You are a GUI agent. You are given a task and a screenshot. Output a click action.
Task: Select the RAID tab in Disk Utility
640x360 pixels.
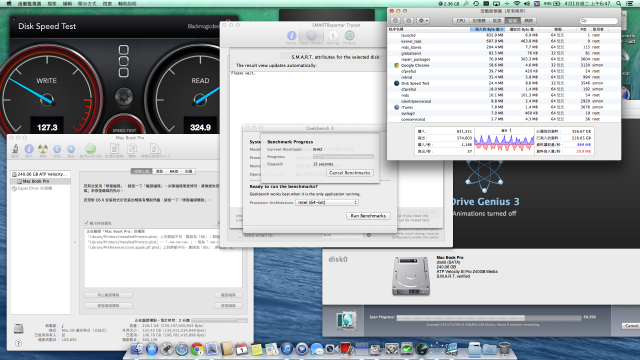[x=174, y=171]
